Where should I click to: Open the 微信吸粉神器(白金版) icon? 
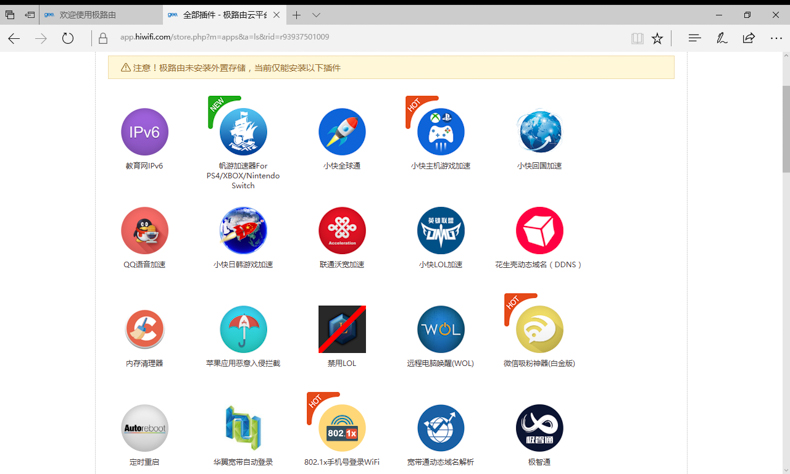click(539, 329)
